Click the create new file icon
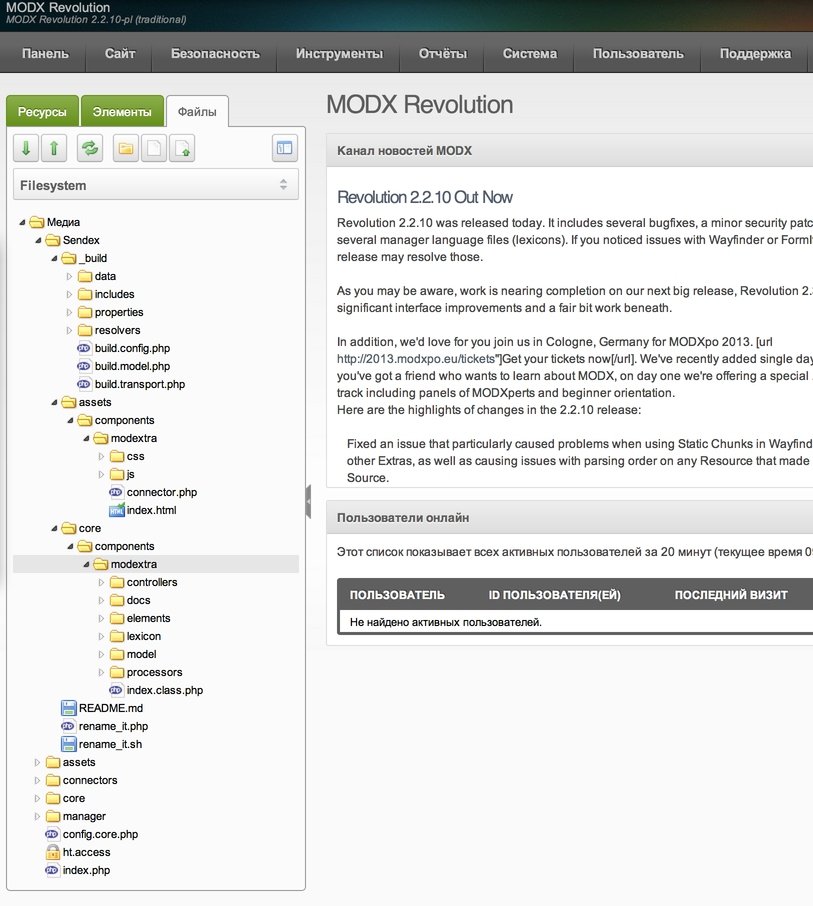 [x=154, y=148]
